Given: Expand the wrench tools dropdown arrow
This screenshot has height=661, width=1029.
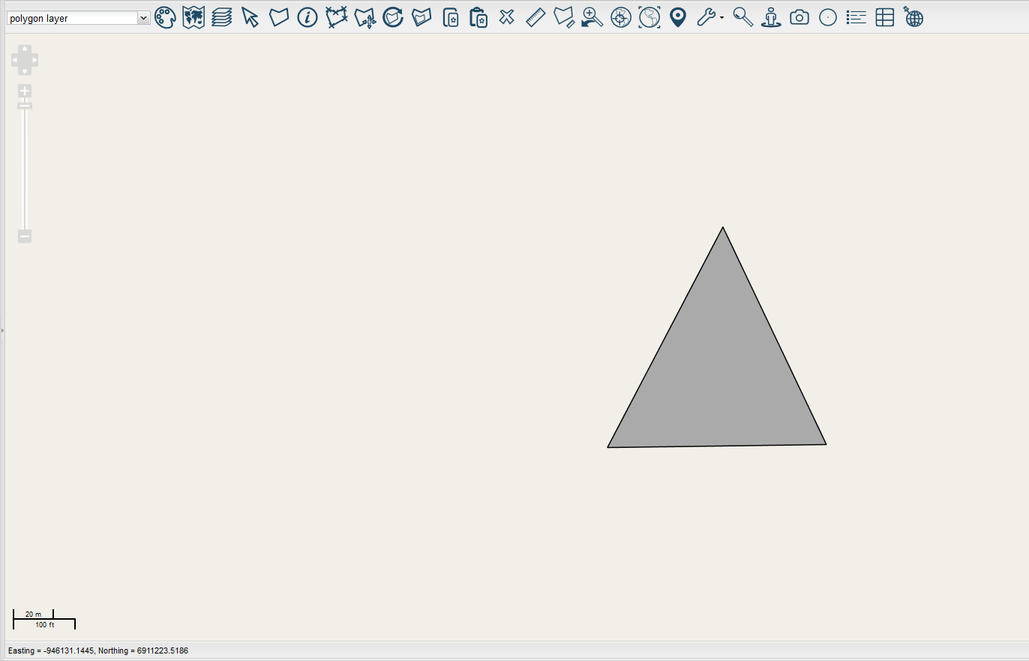Looking at the screenshot, I should pyautogui.click(x=722, y=18).
